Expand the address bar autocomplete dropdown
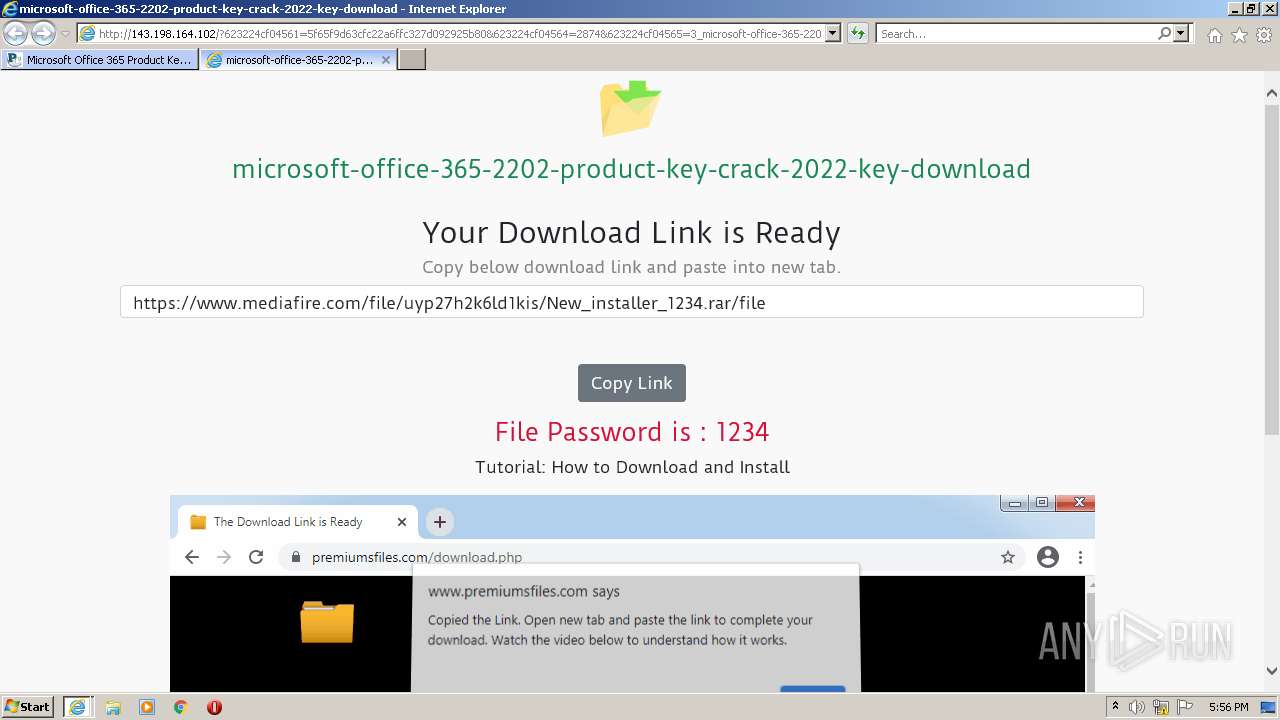This screenshot has width=1280, height=720. pyautogui.click(x=833, y=34)
